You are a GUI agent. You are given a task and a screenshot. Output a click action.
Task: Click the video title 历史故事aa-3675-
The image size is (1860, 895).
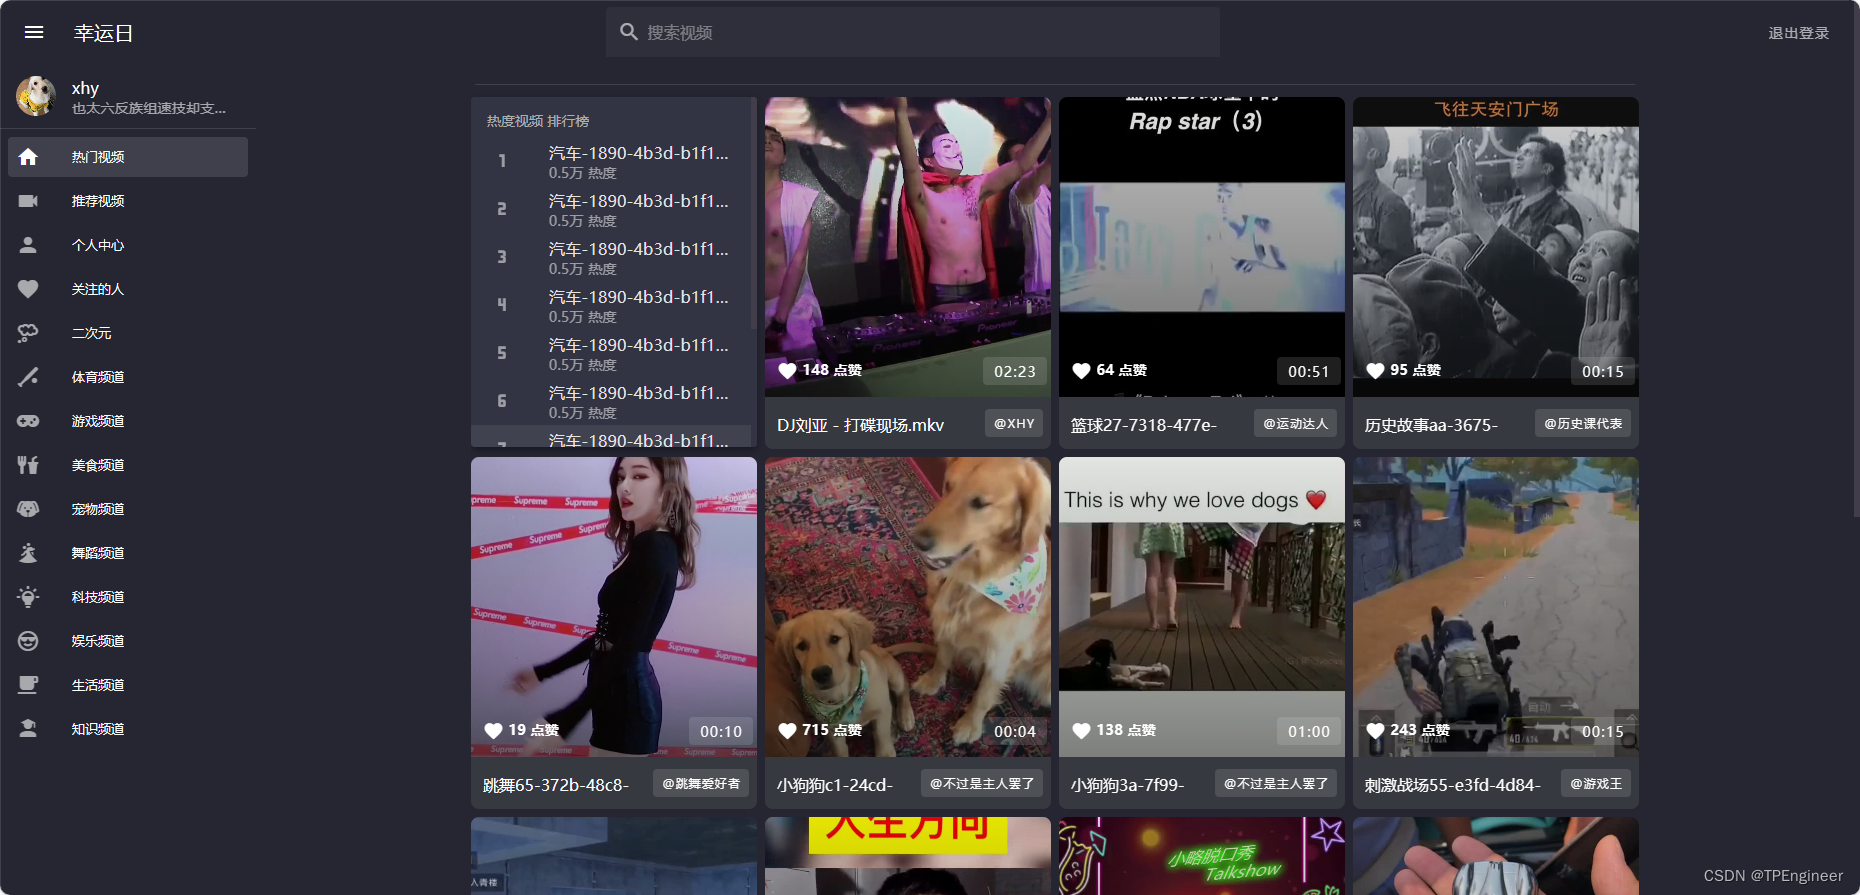pyautogui.click(x=1431, y=425)
